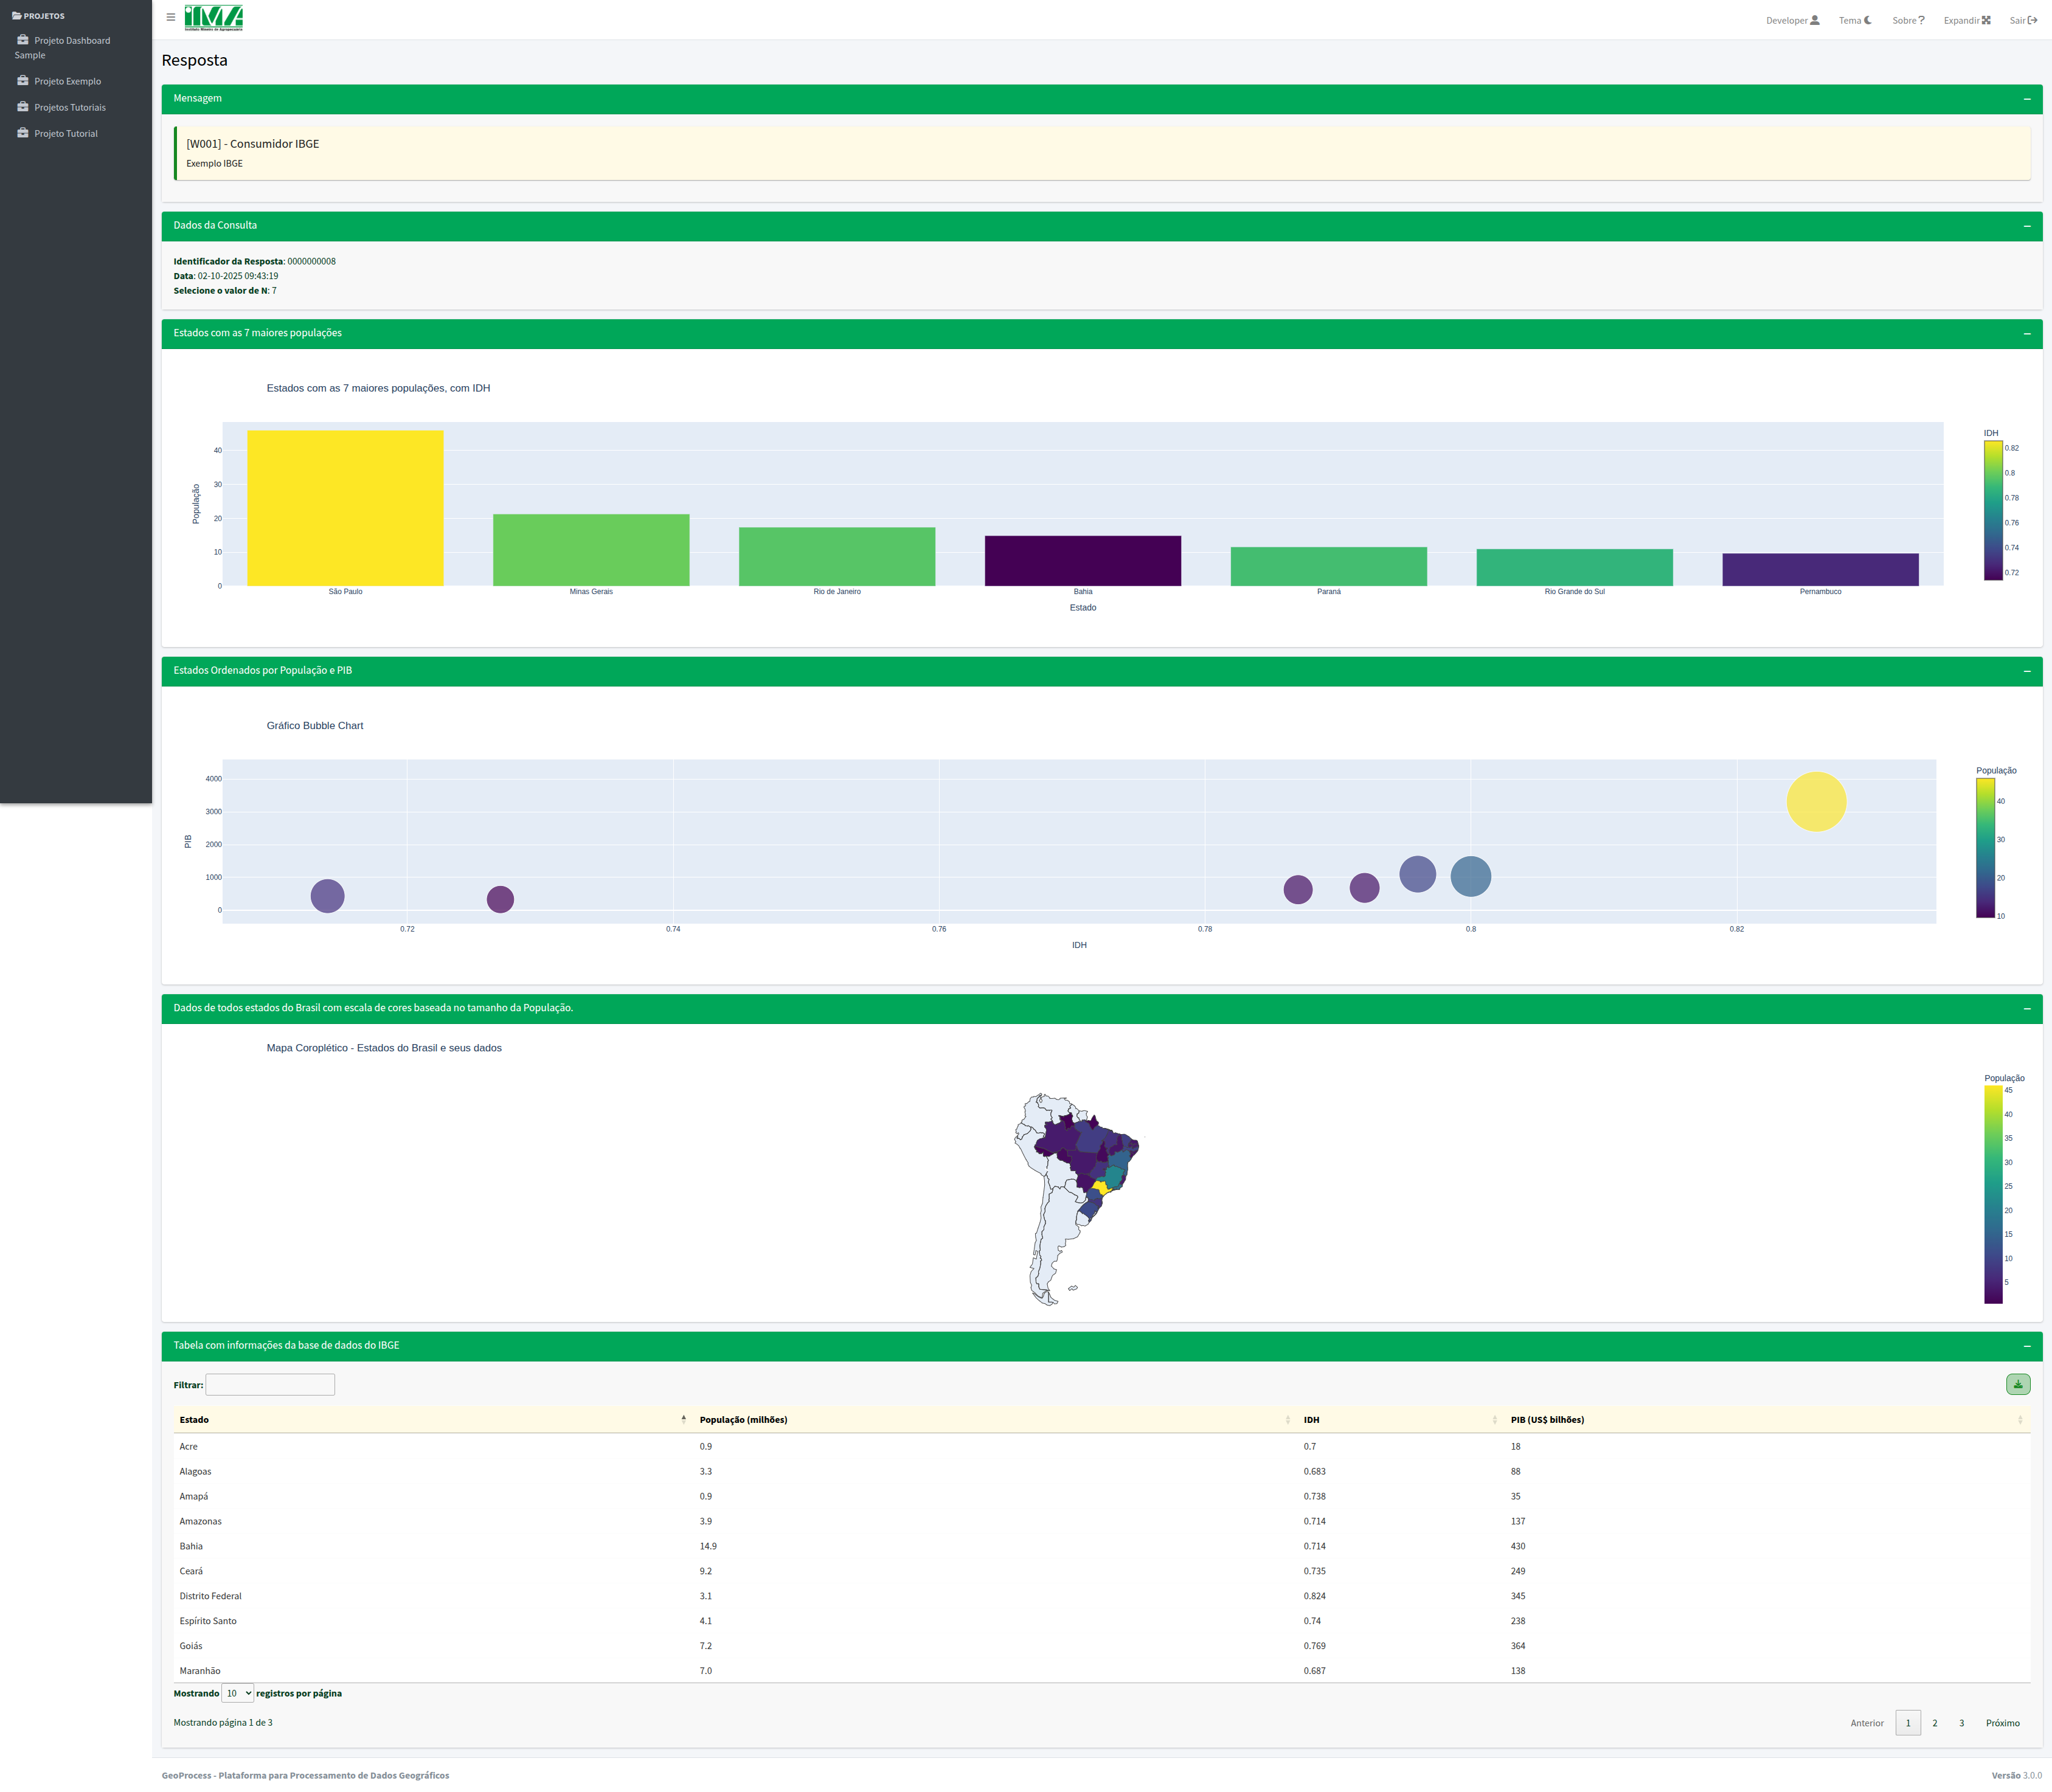
Task: Go to page 2 of table
Action: click(1934, 1723)
